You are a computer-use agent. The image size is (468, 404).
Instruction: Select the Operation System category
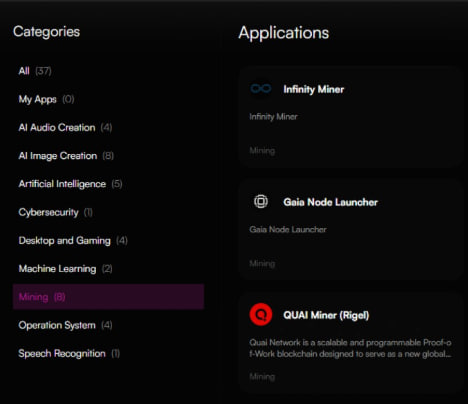click(x=108, y=325)
